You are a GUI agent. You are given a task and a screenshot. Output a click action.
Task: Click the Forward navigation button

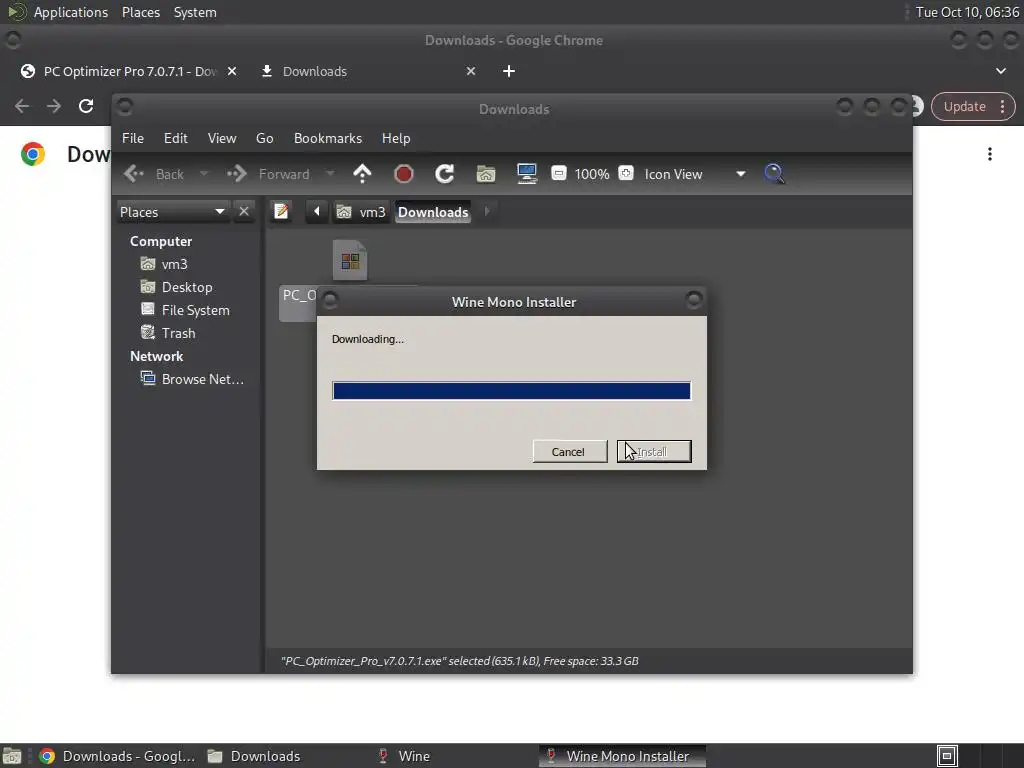tap(268, 174)
